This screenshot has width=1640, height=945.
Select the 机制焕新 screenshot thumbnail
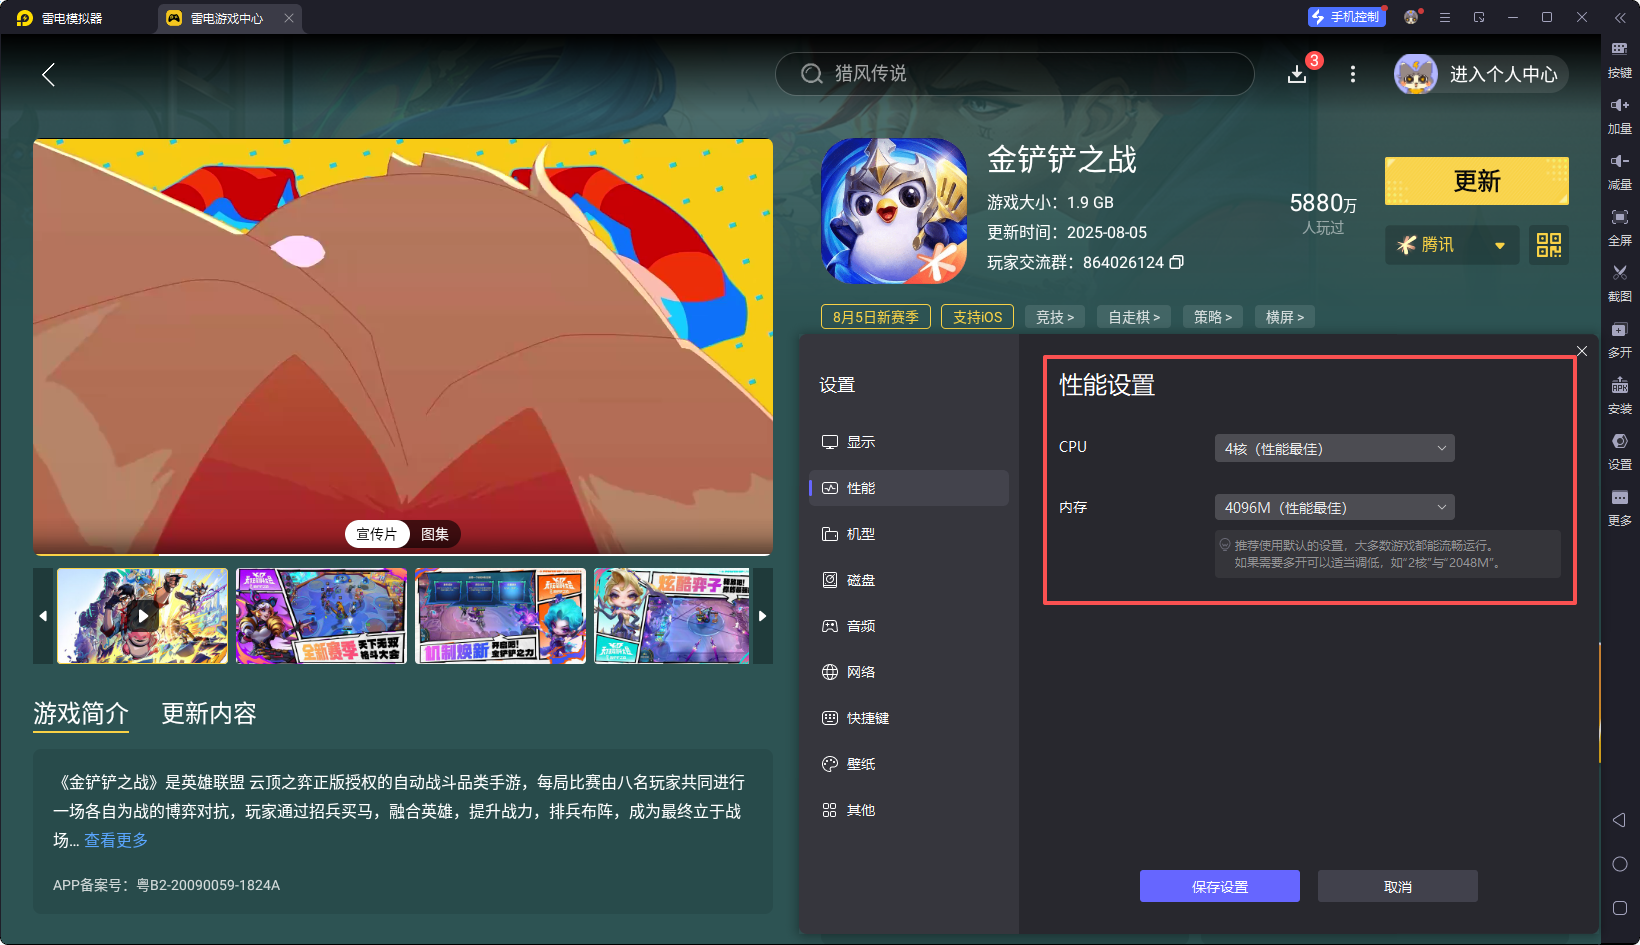click(x=501, y=616)
